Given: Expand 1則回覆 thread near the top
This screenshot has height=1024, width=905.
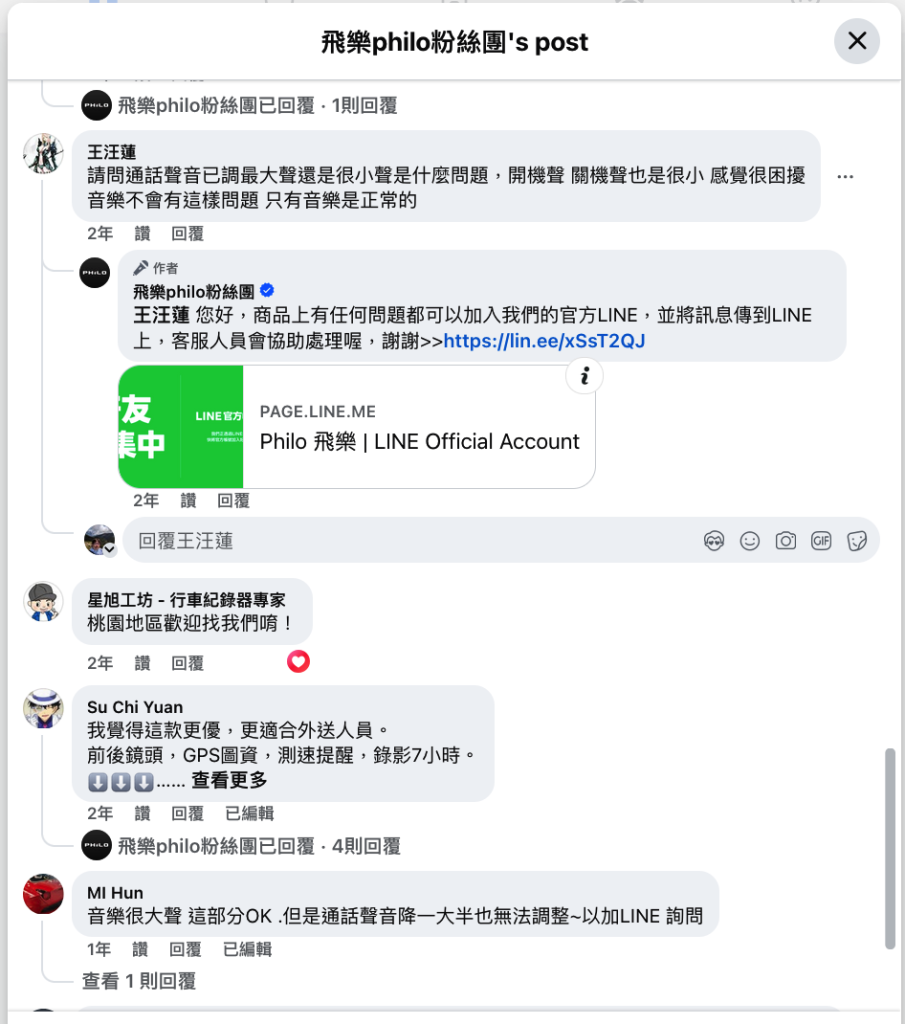Looking at the screenshot, I should pos(257,105).
